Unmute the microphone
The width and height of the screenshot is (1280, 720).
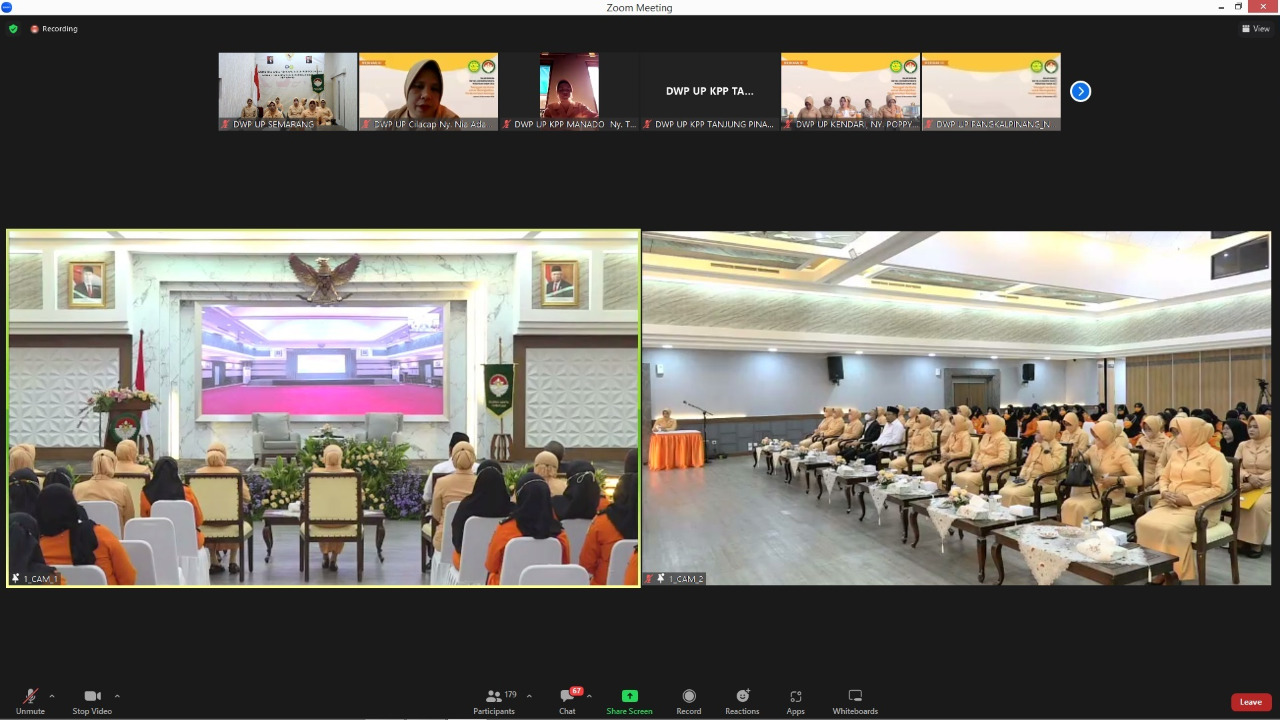pos(30,701)
